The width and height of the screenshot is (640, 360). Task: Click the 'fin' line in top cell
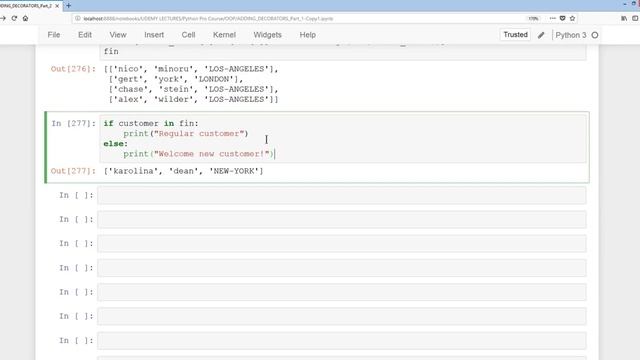point(111,51)
